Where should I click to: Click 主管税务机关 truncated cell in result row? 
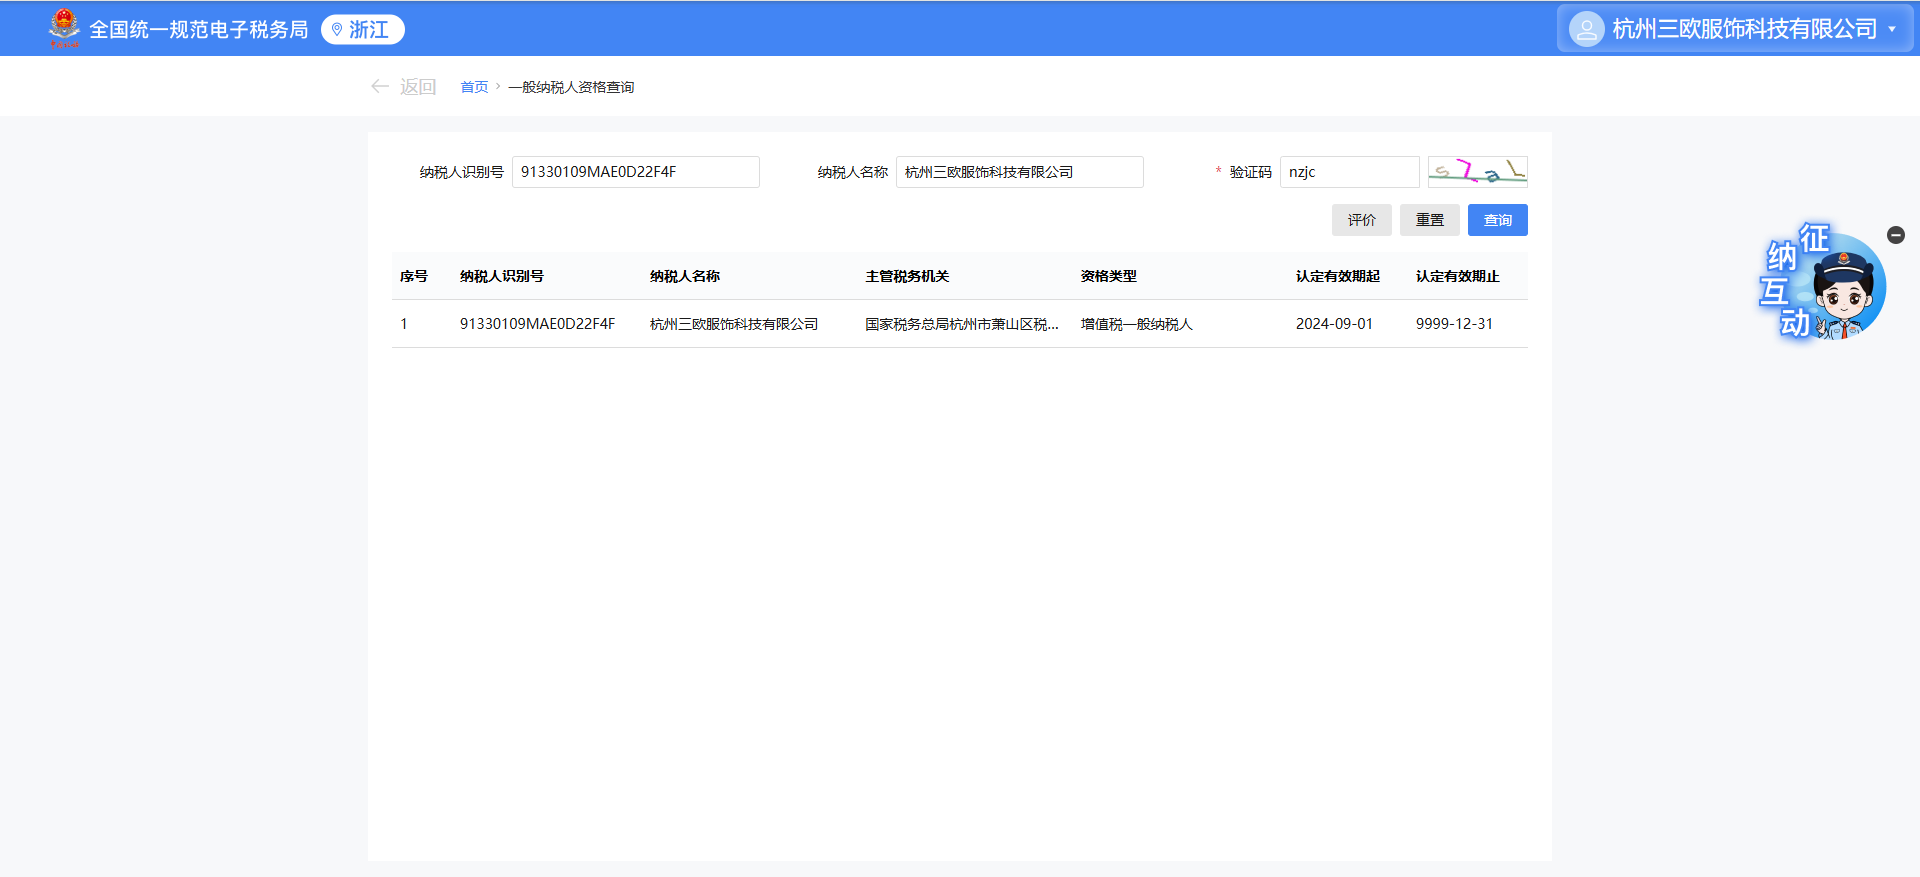961,324
